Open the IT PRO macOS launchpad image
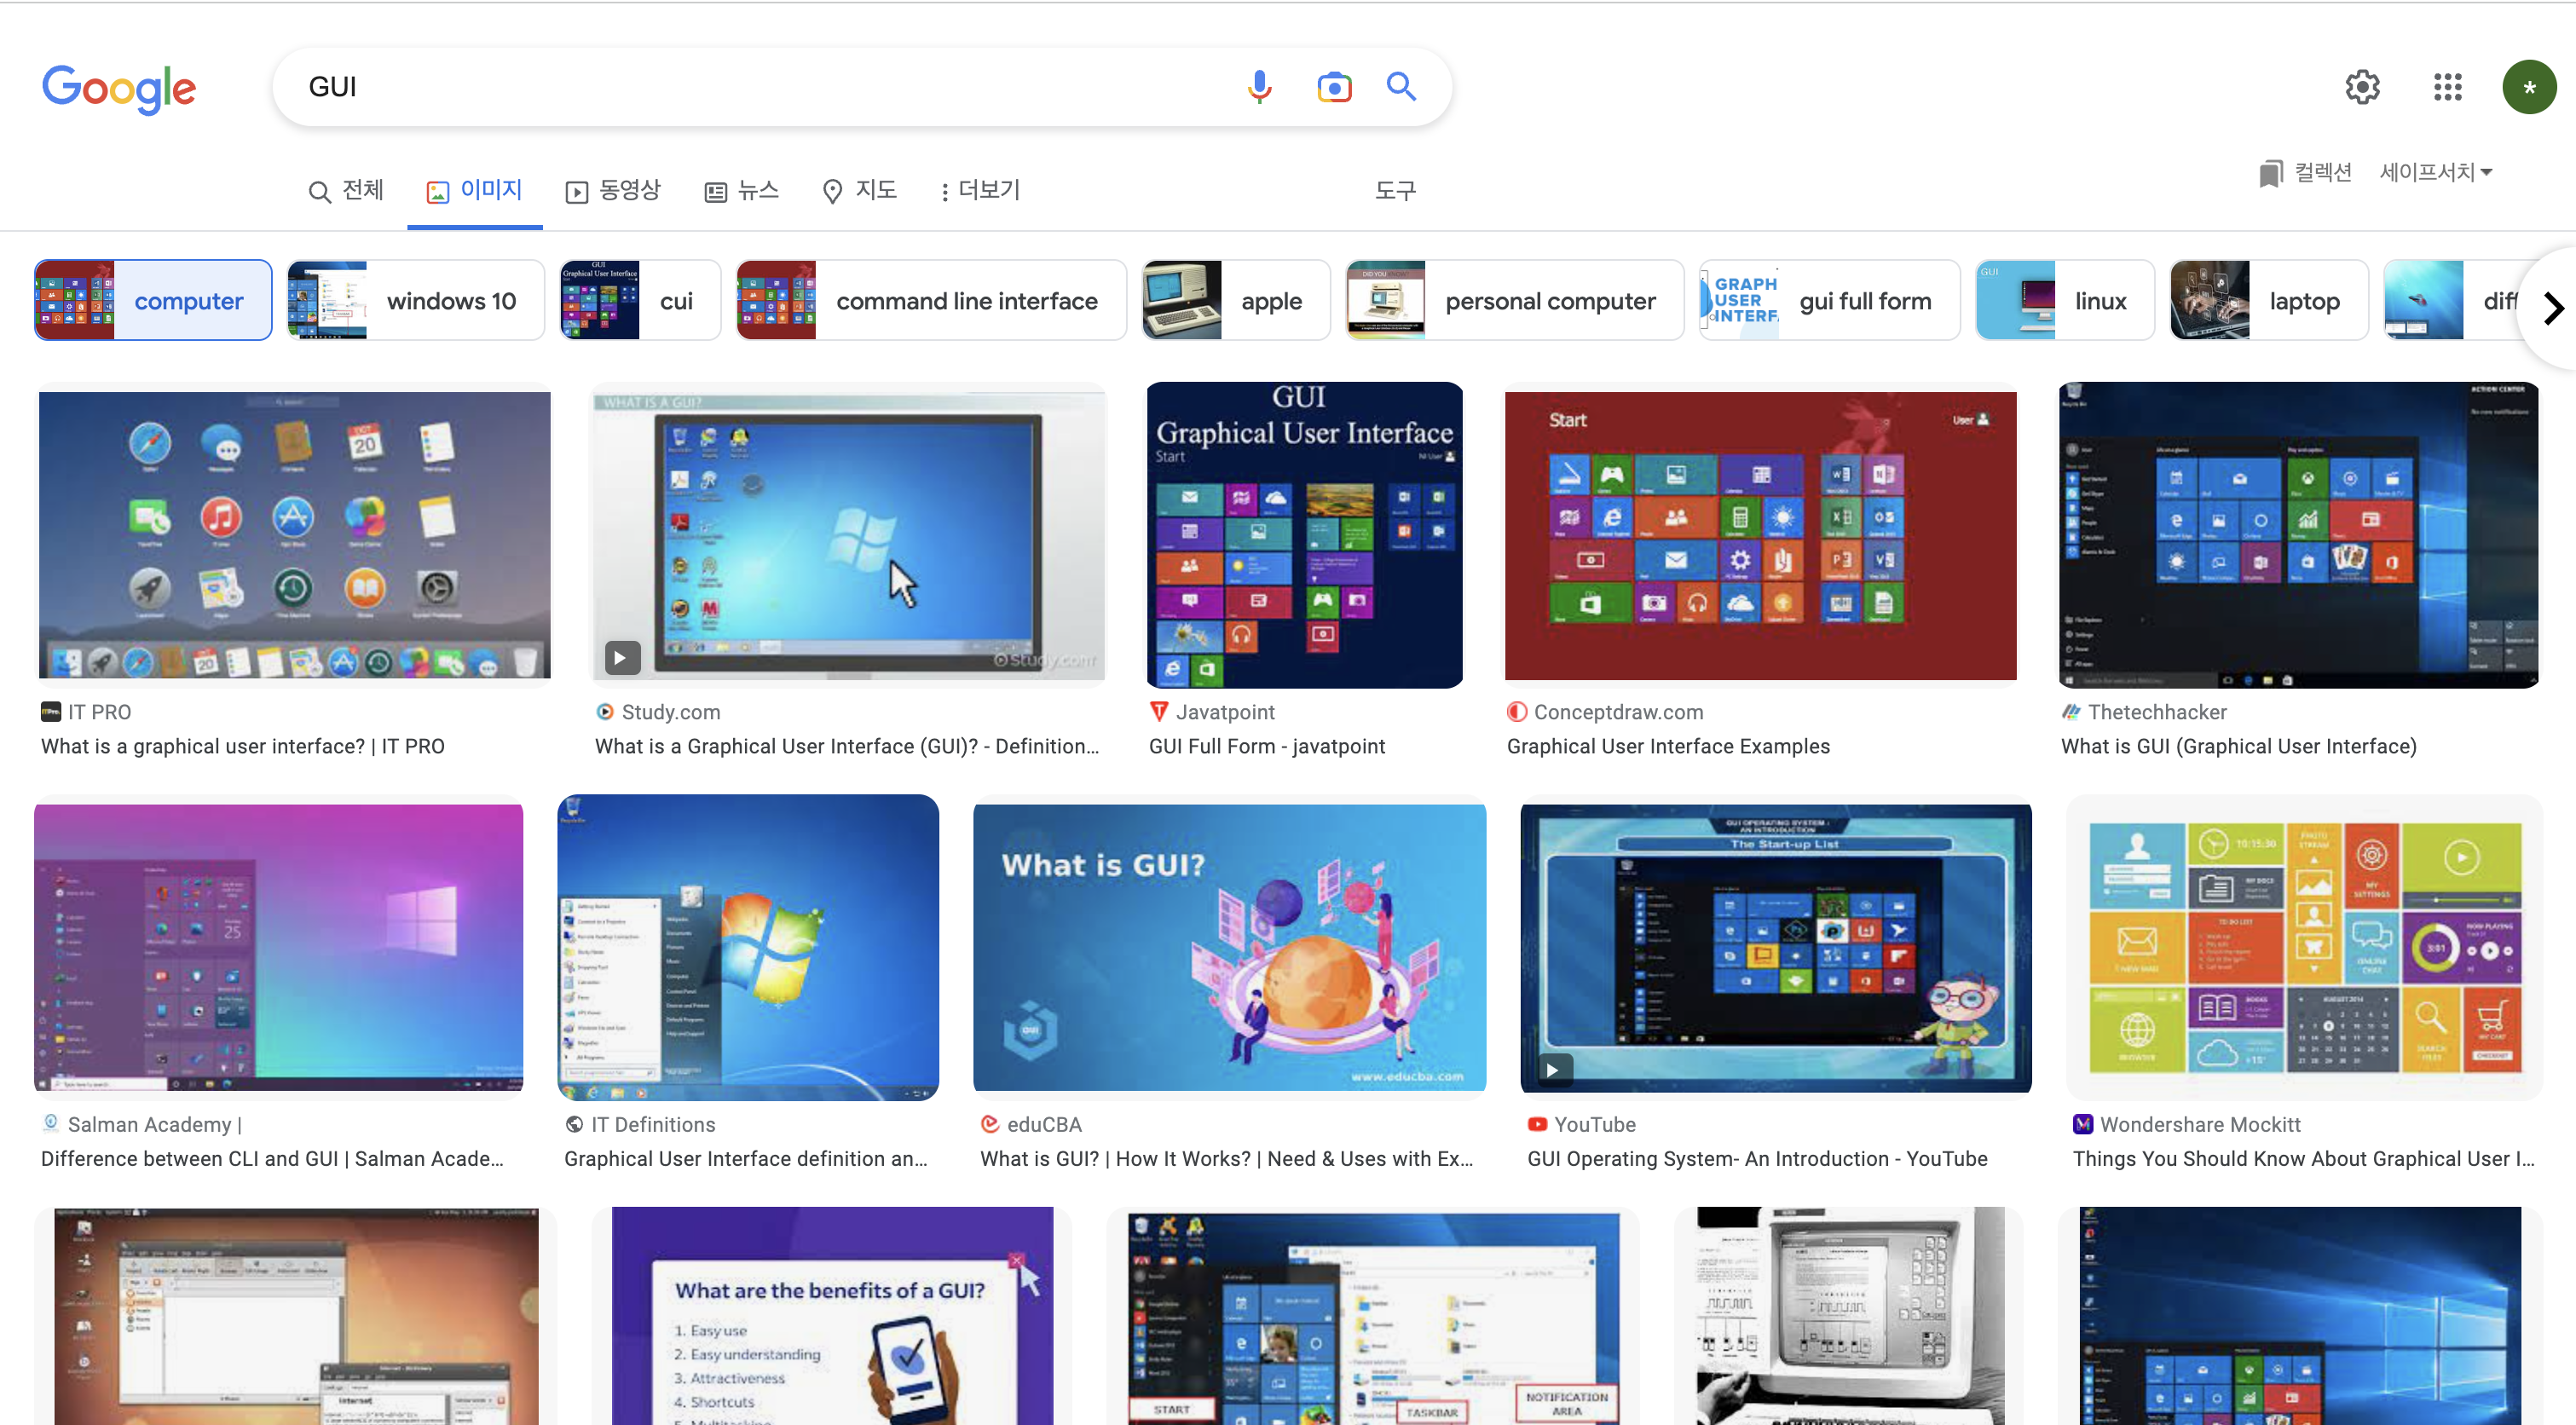This screenshot has height=1425, width=2576. click(294, 534)
